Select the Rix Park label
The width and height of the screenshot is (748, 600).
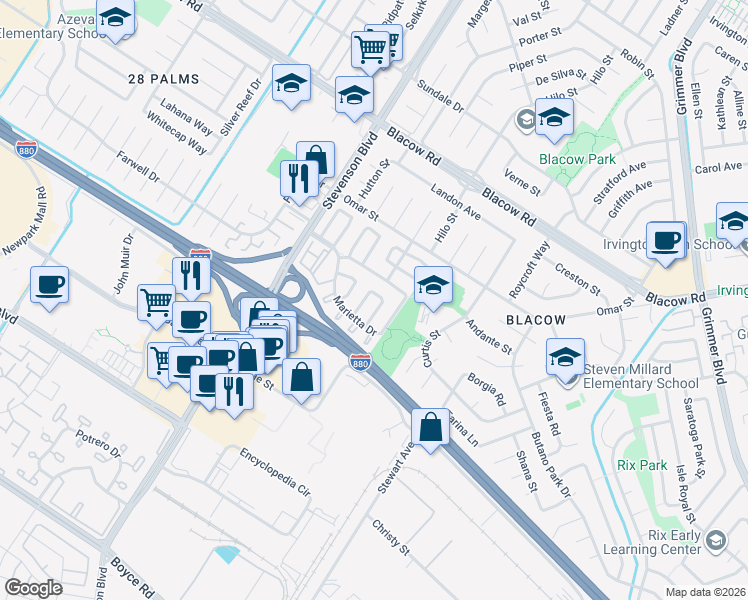point(642,465)
